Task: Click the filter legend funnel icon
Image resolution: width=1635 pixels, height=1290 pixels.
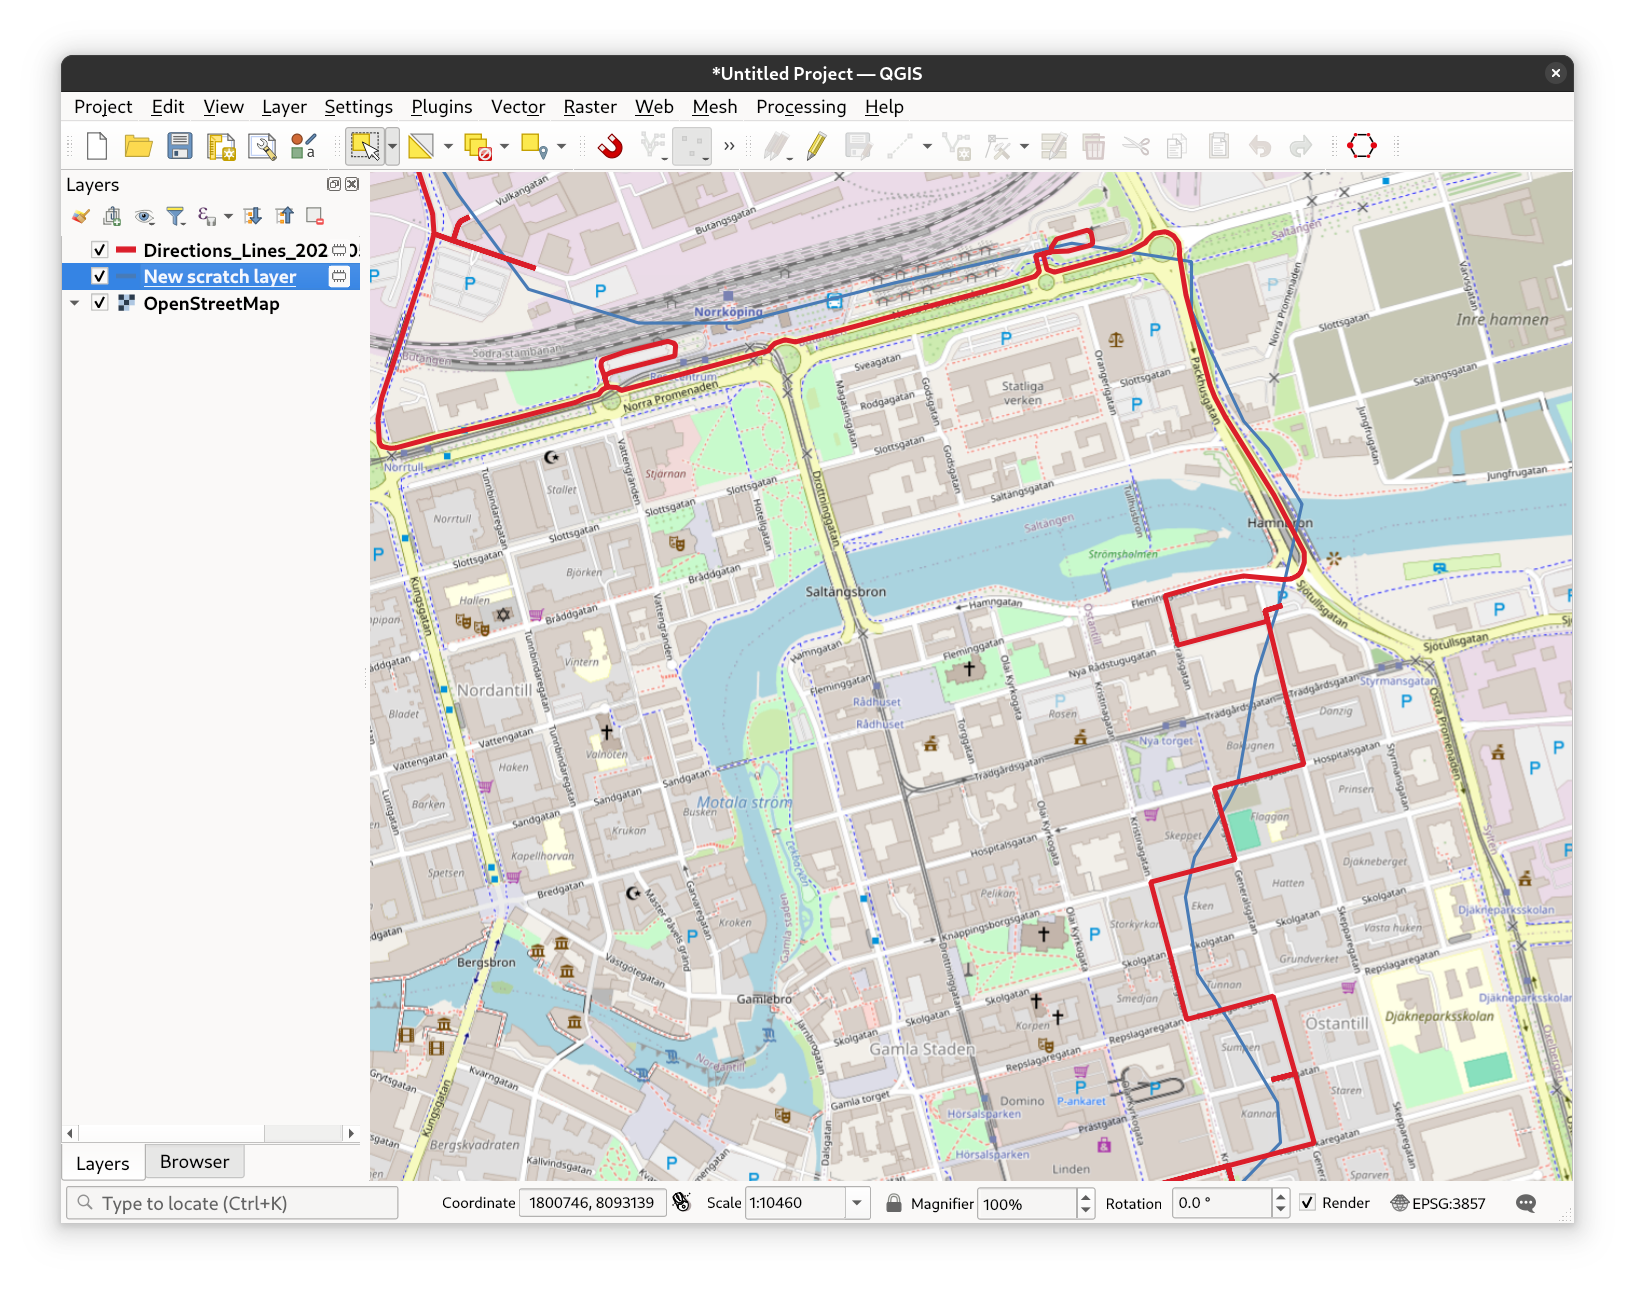Action: 176,216
